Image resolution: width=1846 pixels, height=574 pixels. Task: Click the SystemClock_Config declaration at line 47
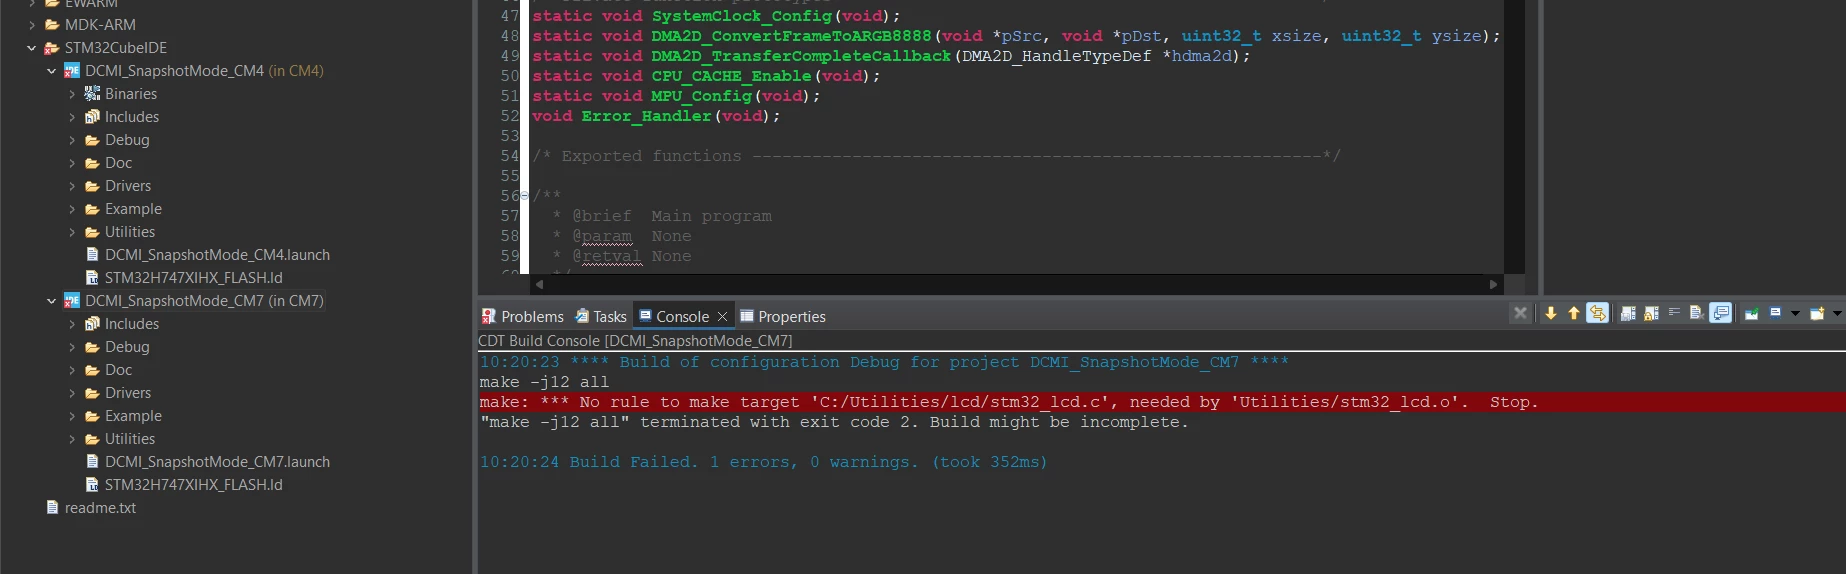pyautogui.click(x=716, y=16)
